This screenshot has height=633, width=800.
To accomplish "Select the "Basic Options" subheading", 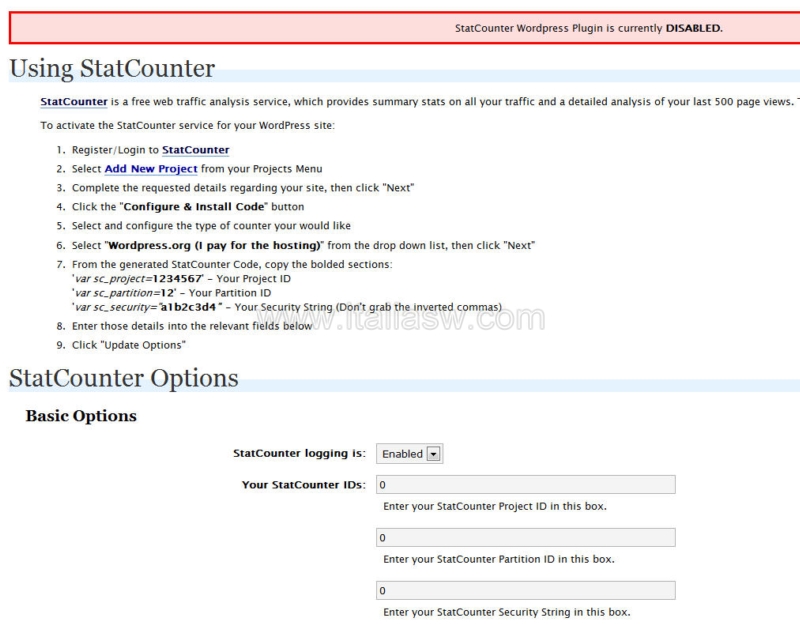I will pyautogui.click(x=81, y=416).
